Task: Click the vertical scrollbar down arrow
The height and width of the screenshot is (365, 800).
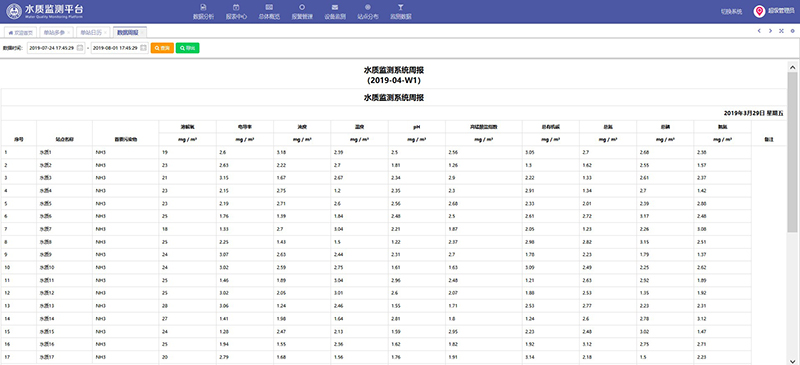Action: coord(792,359)
